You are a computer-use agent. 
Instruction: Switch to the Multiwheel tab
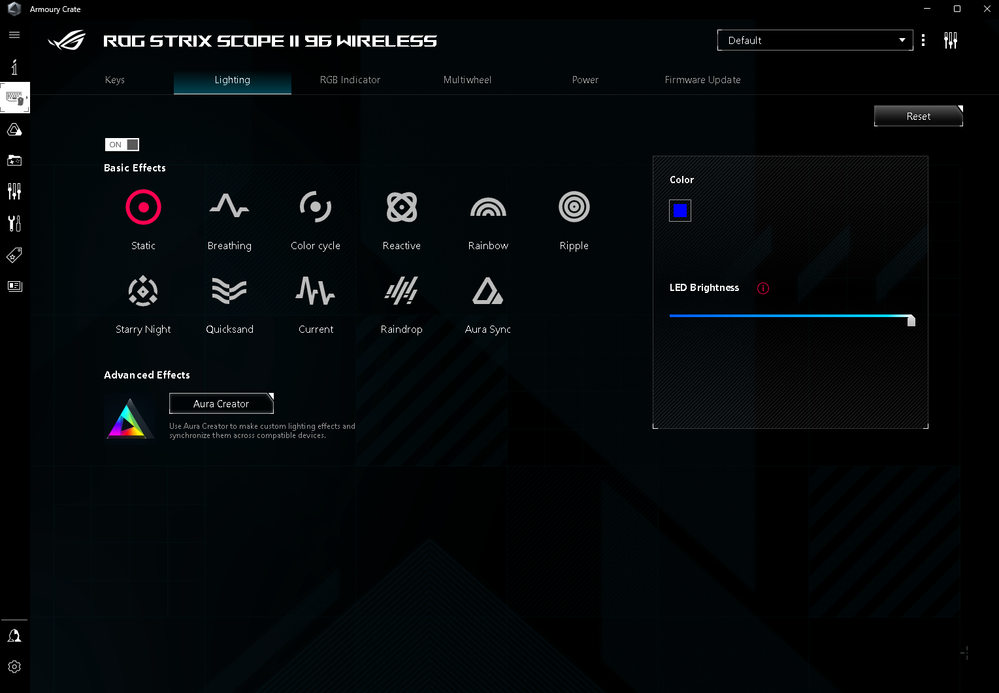467,80
